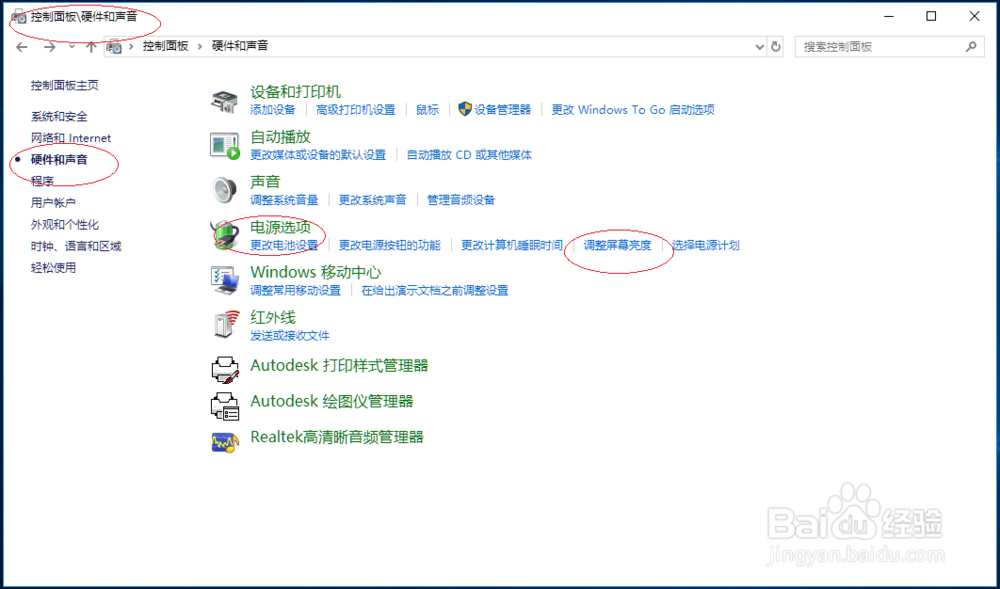1000x589 pixels.
Task: Click inside the 搜索控制面板 search box
Action: [880, 46]
